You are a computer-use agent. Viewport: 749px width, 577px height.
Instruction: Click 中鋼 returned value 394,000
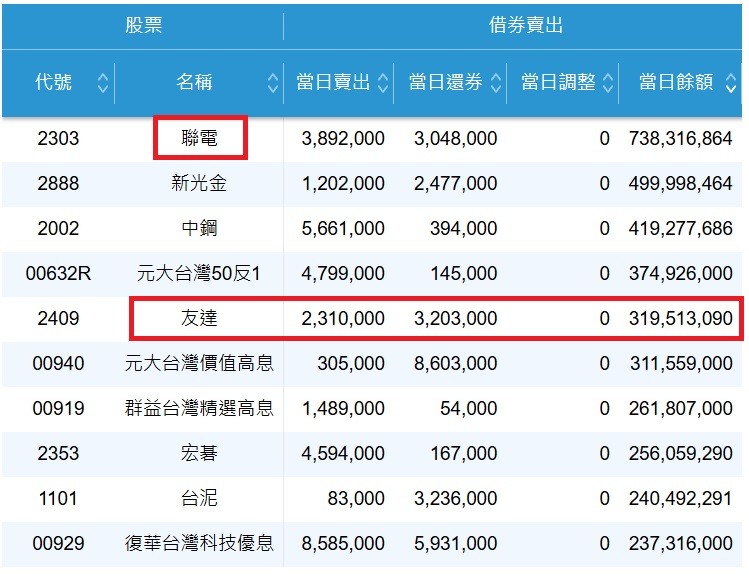click(x=463, y=228)
